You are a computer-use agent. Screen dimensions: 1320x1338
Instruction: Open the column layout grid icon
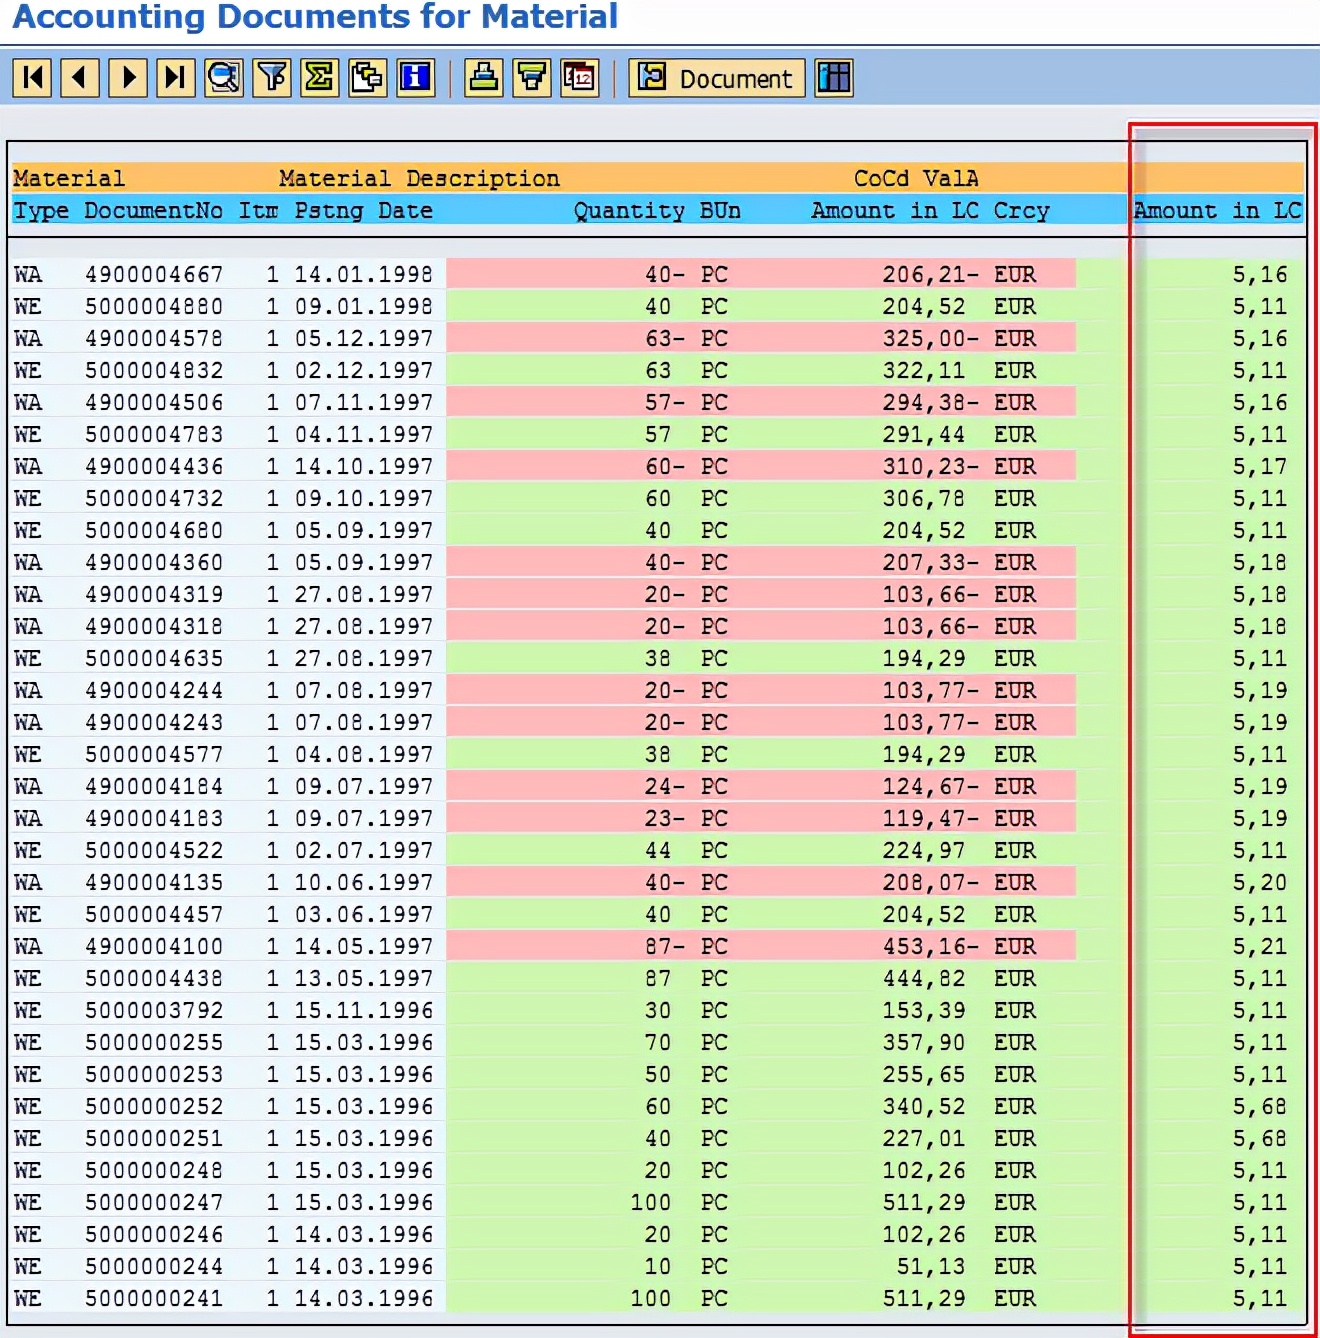tap(834, 78)
